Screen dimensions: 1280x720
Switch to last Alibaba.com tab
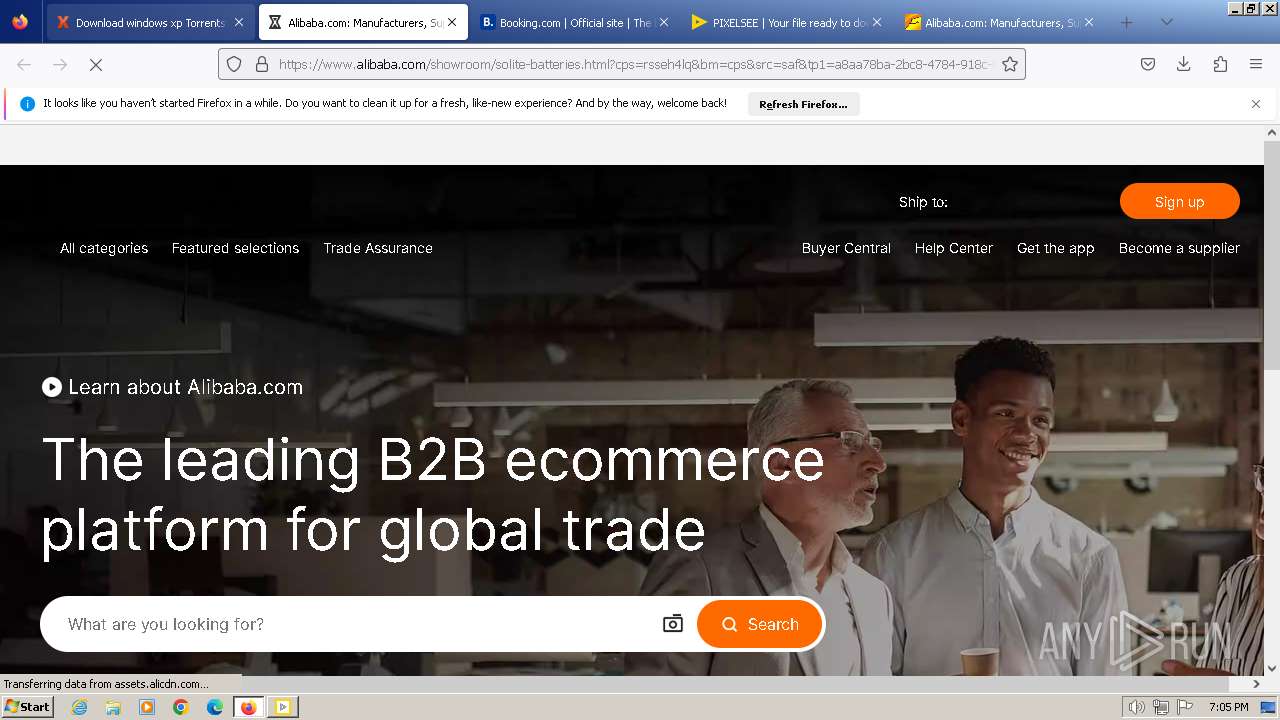(x=1000, y=22)
